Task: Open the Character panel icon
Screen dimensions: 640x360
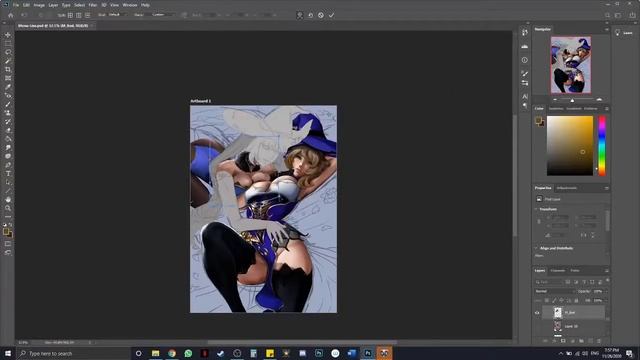Action: point(524,97)
